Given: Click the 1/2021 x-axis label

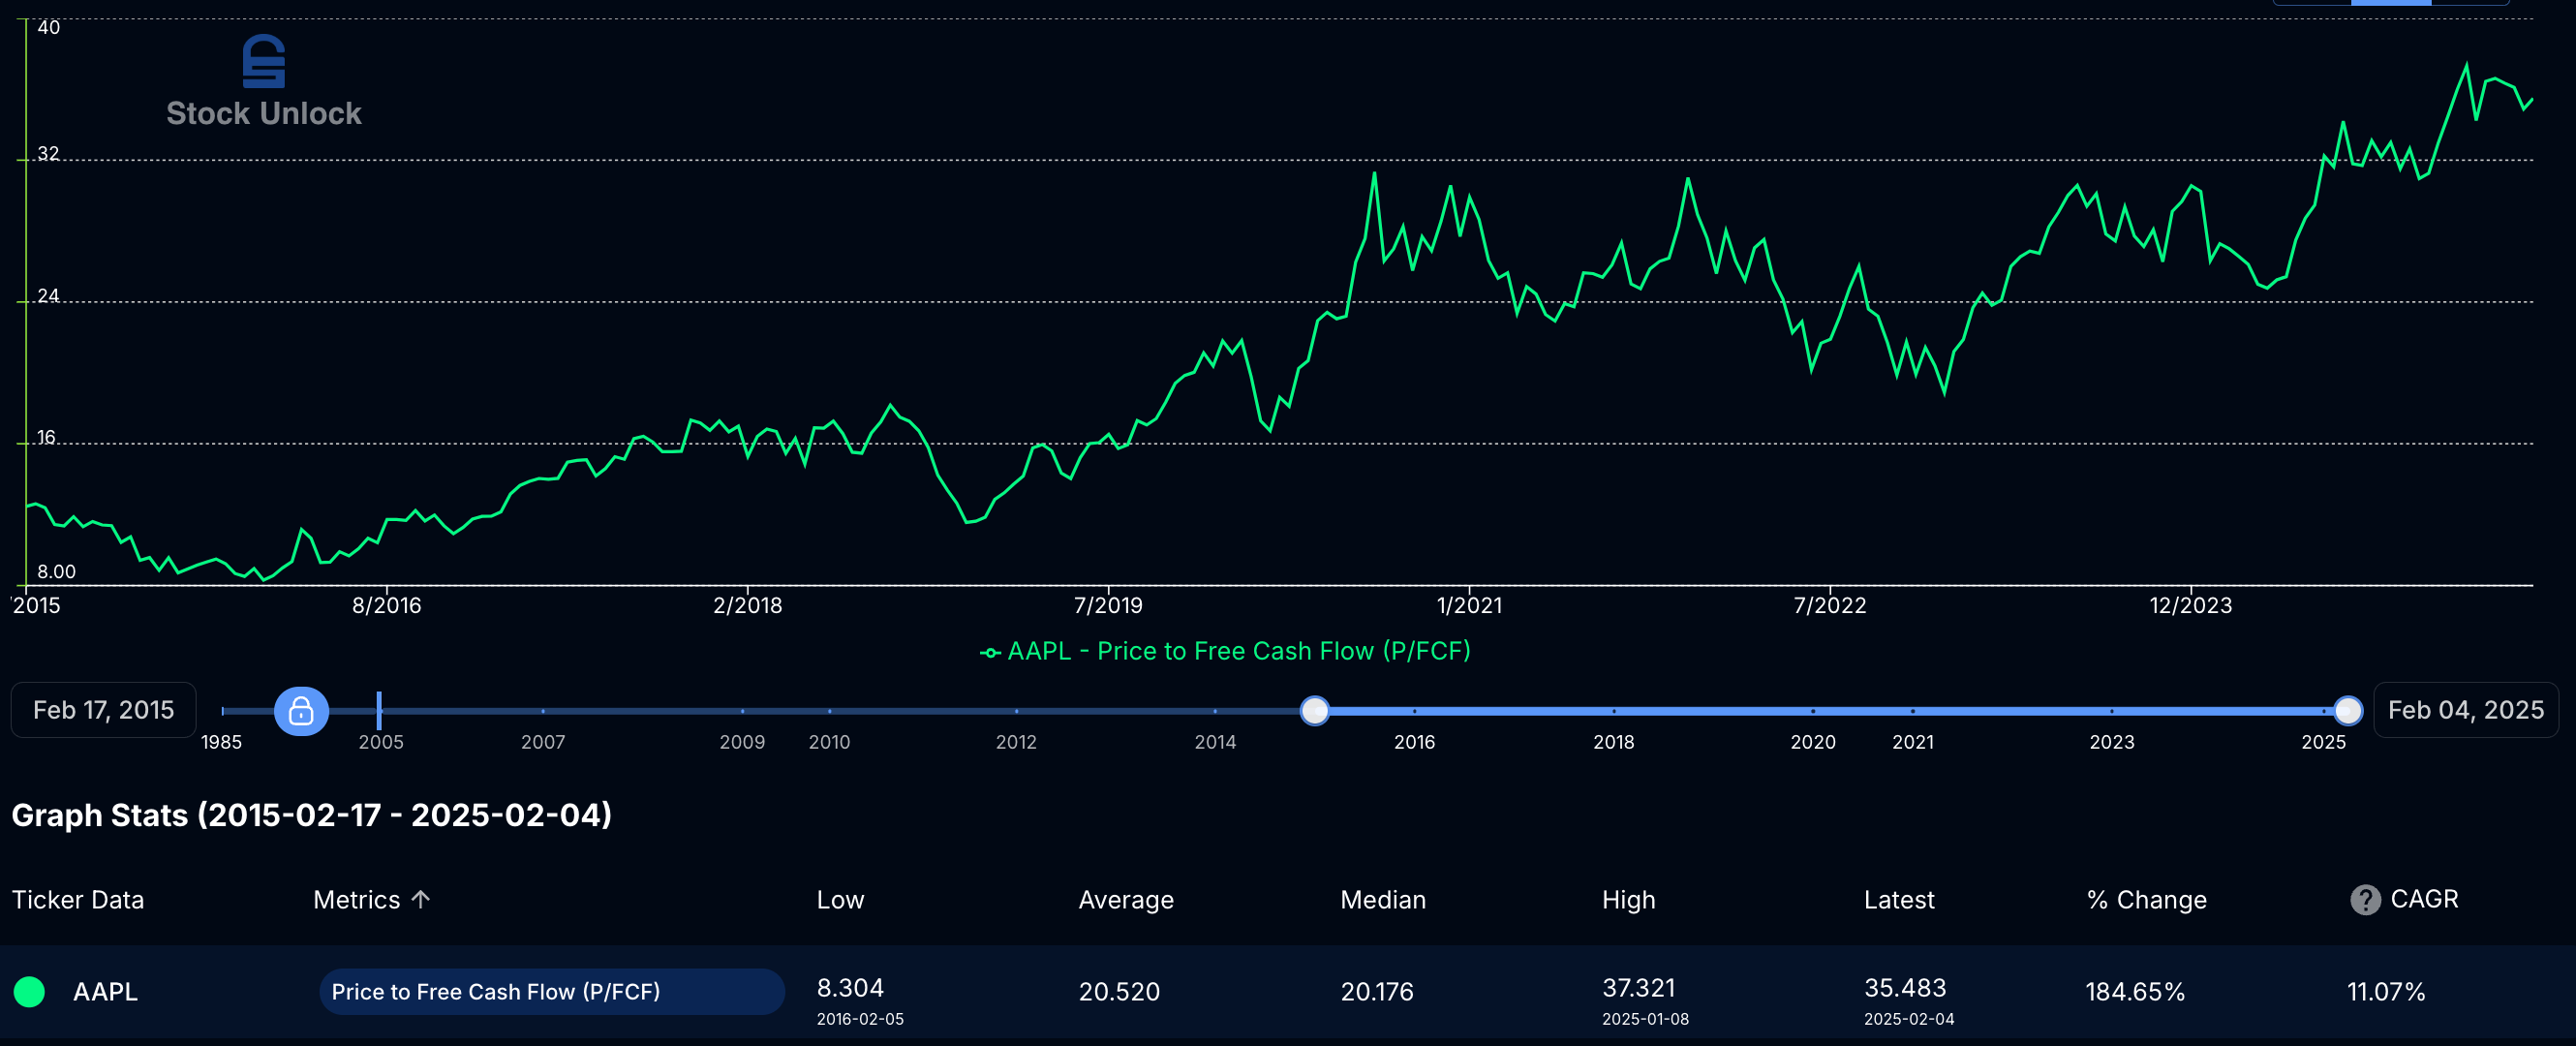Looking at the screenshot, I should (1469, 605).
